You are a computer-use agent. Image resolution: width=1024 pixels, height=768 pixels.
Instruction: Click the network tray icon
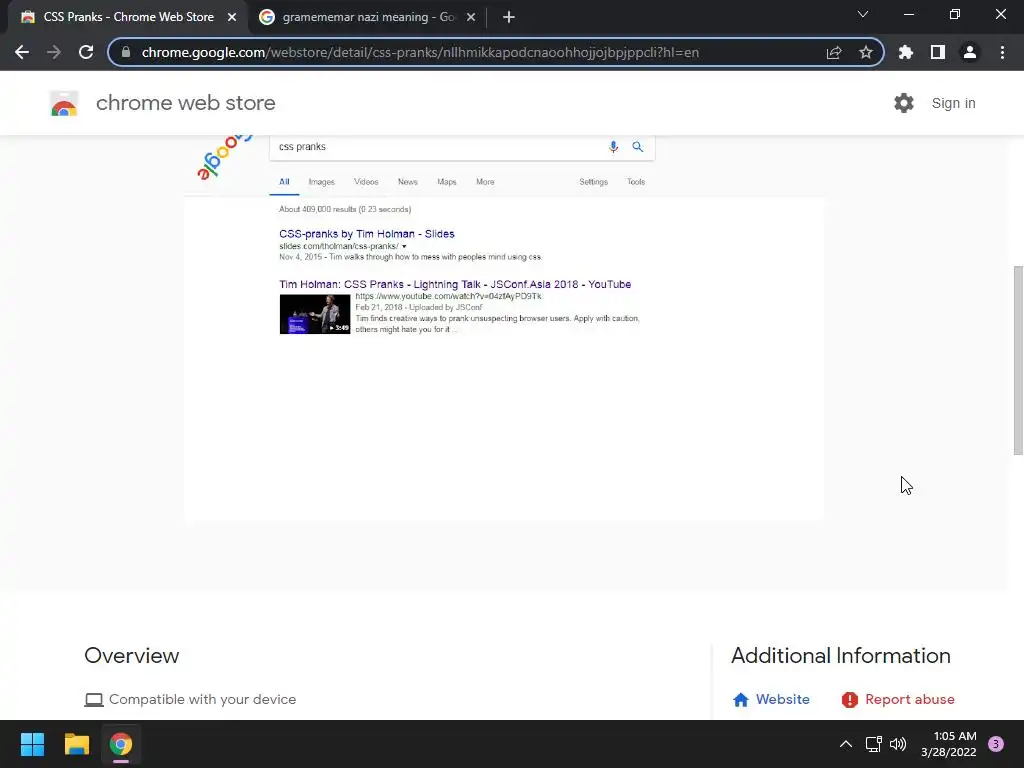pos(873,744)
